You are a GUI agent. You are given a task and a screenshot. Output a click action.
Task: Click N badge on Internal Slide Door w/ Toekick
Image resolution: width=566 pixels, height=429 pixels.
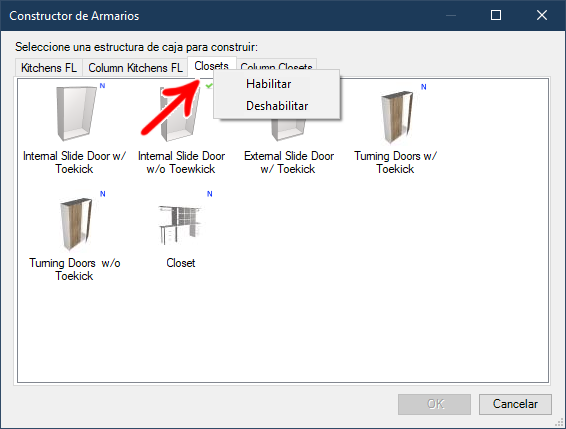pos(103,86)
